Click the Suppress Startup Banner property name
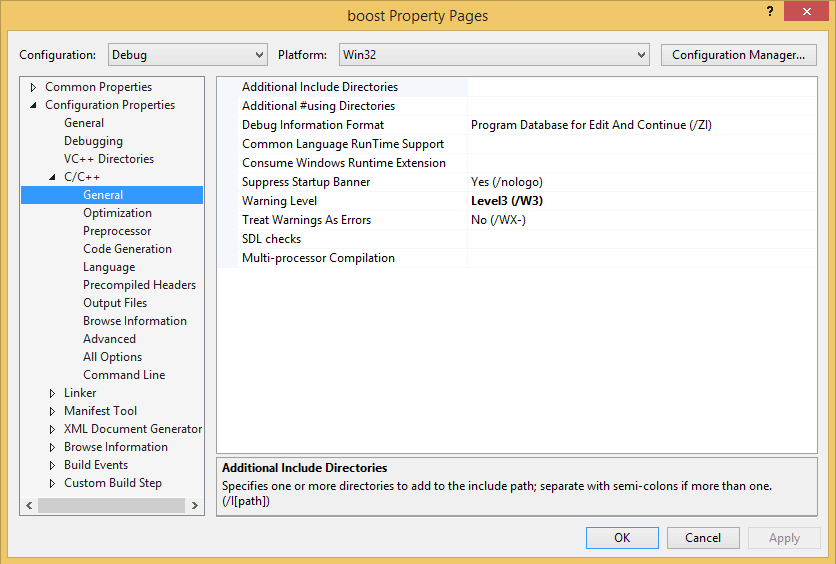The image size is (836, 564). 306,182
